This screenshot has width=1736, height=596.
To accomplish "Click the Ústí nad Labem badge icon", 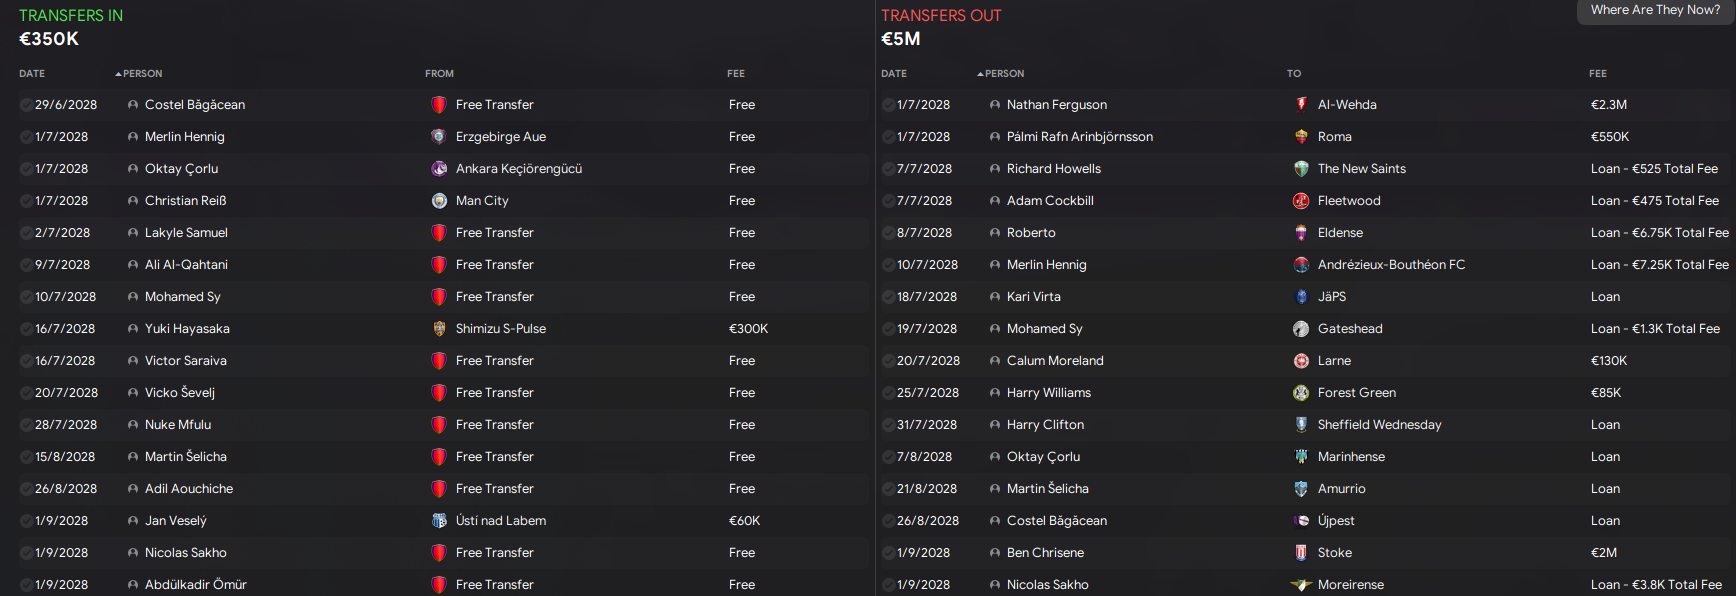I will click(439, 521).
